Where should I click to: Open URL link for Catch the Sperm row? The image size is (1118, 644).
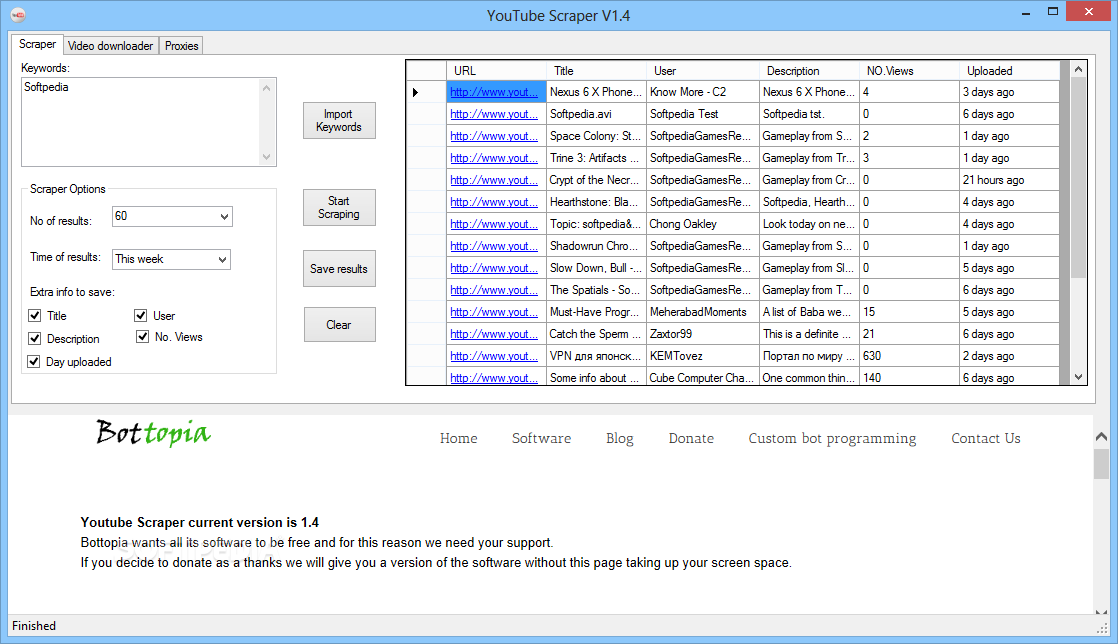pos(494,334)
